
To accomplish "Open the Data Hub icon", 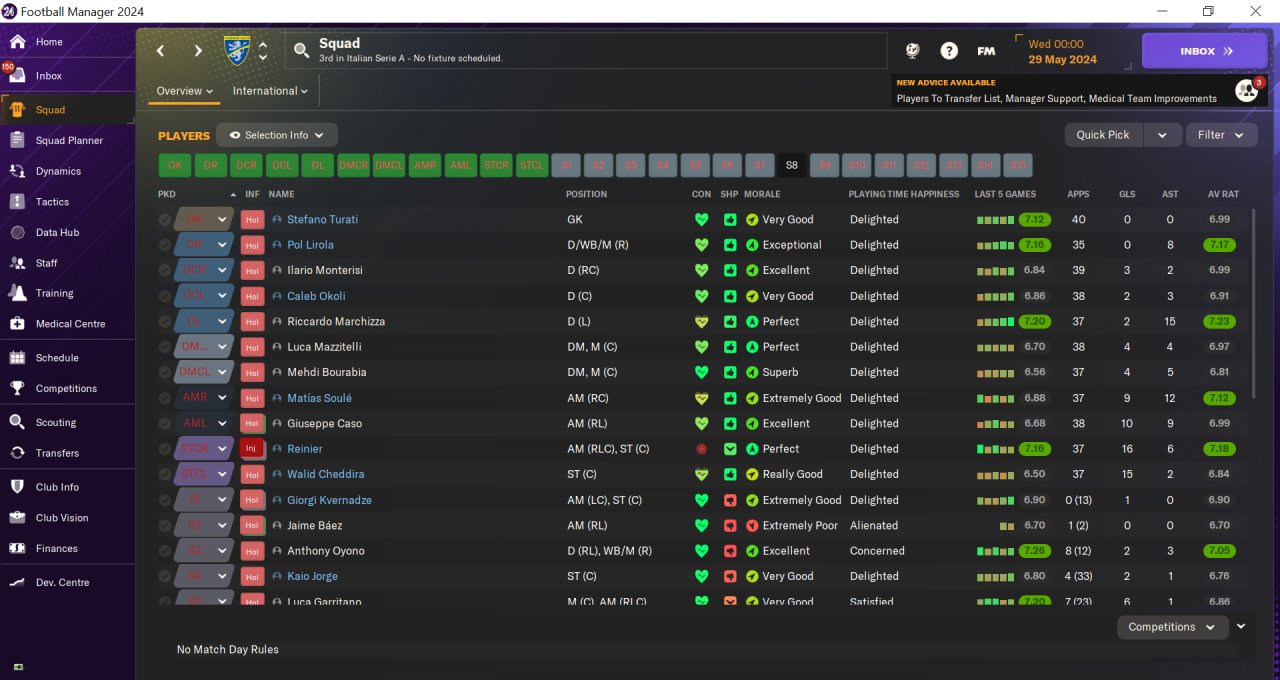I will [17, 232].
